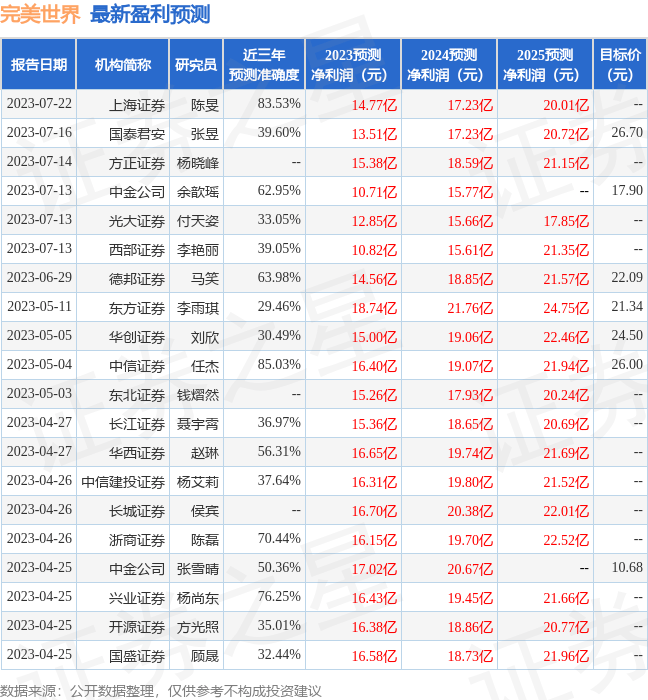Click 20.38亿 forecast value
648x700 pixels.
coord(470,511)
